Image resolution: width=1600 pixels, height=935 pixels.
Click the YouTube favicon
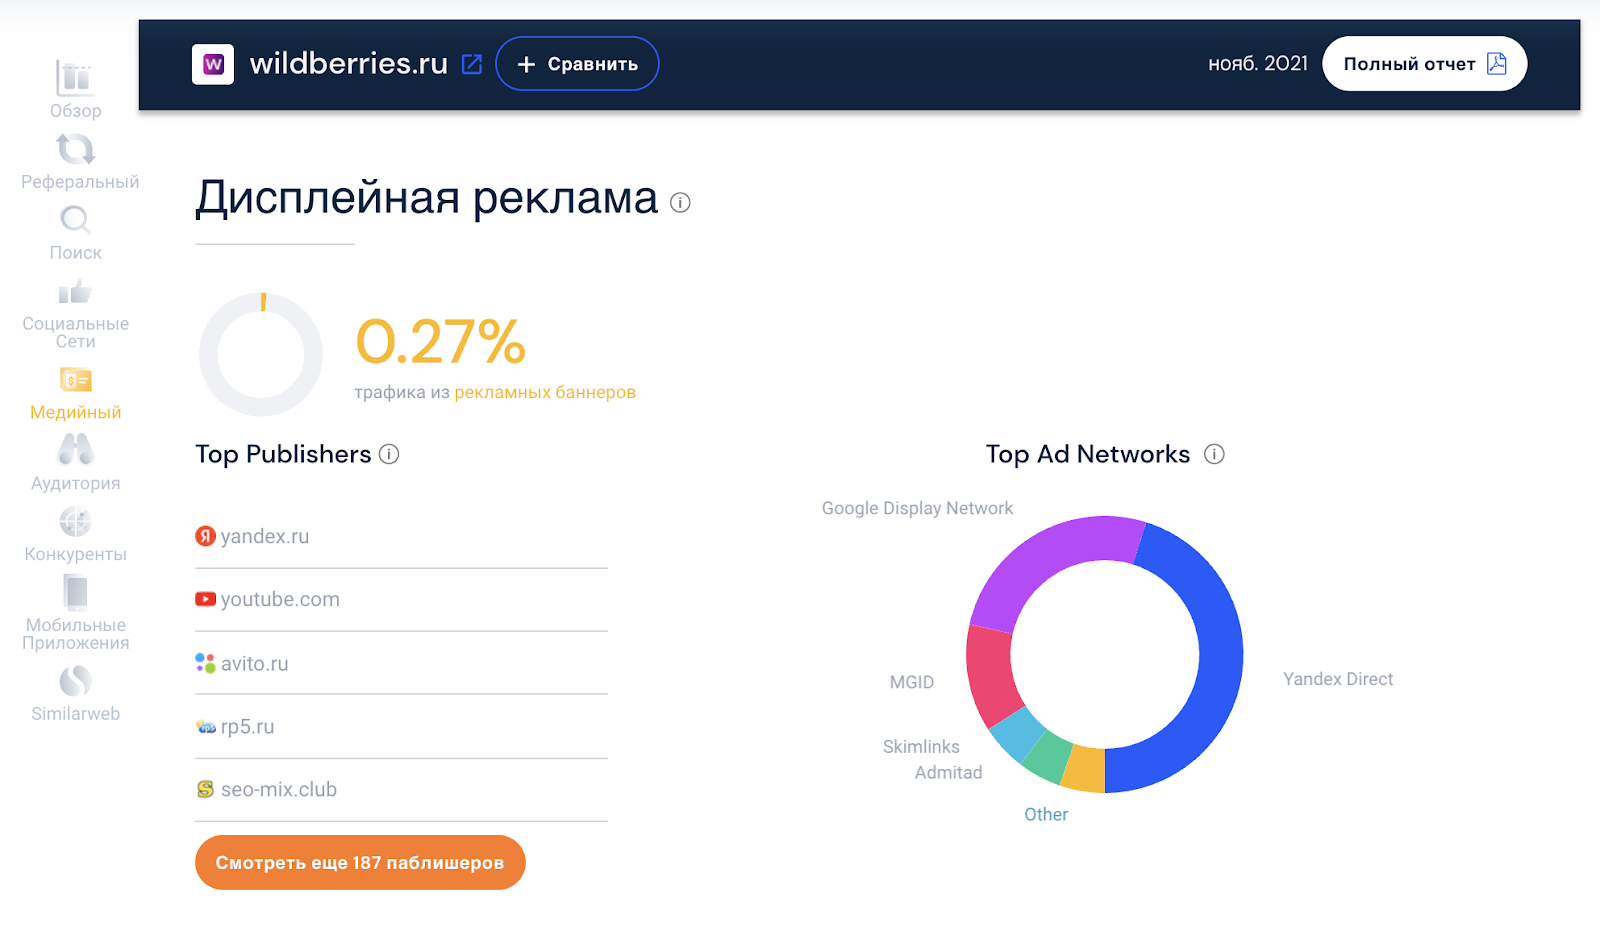pyautogui.click(x=205, y=599)
